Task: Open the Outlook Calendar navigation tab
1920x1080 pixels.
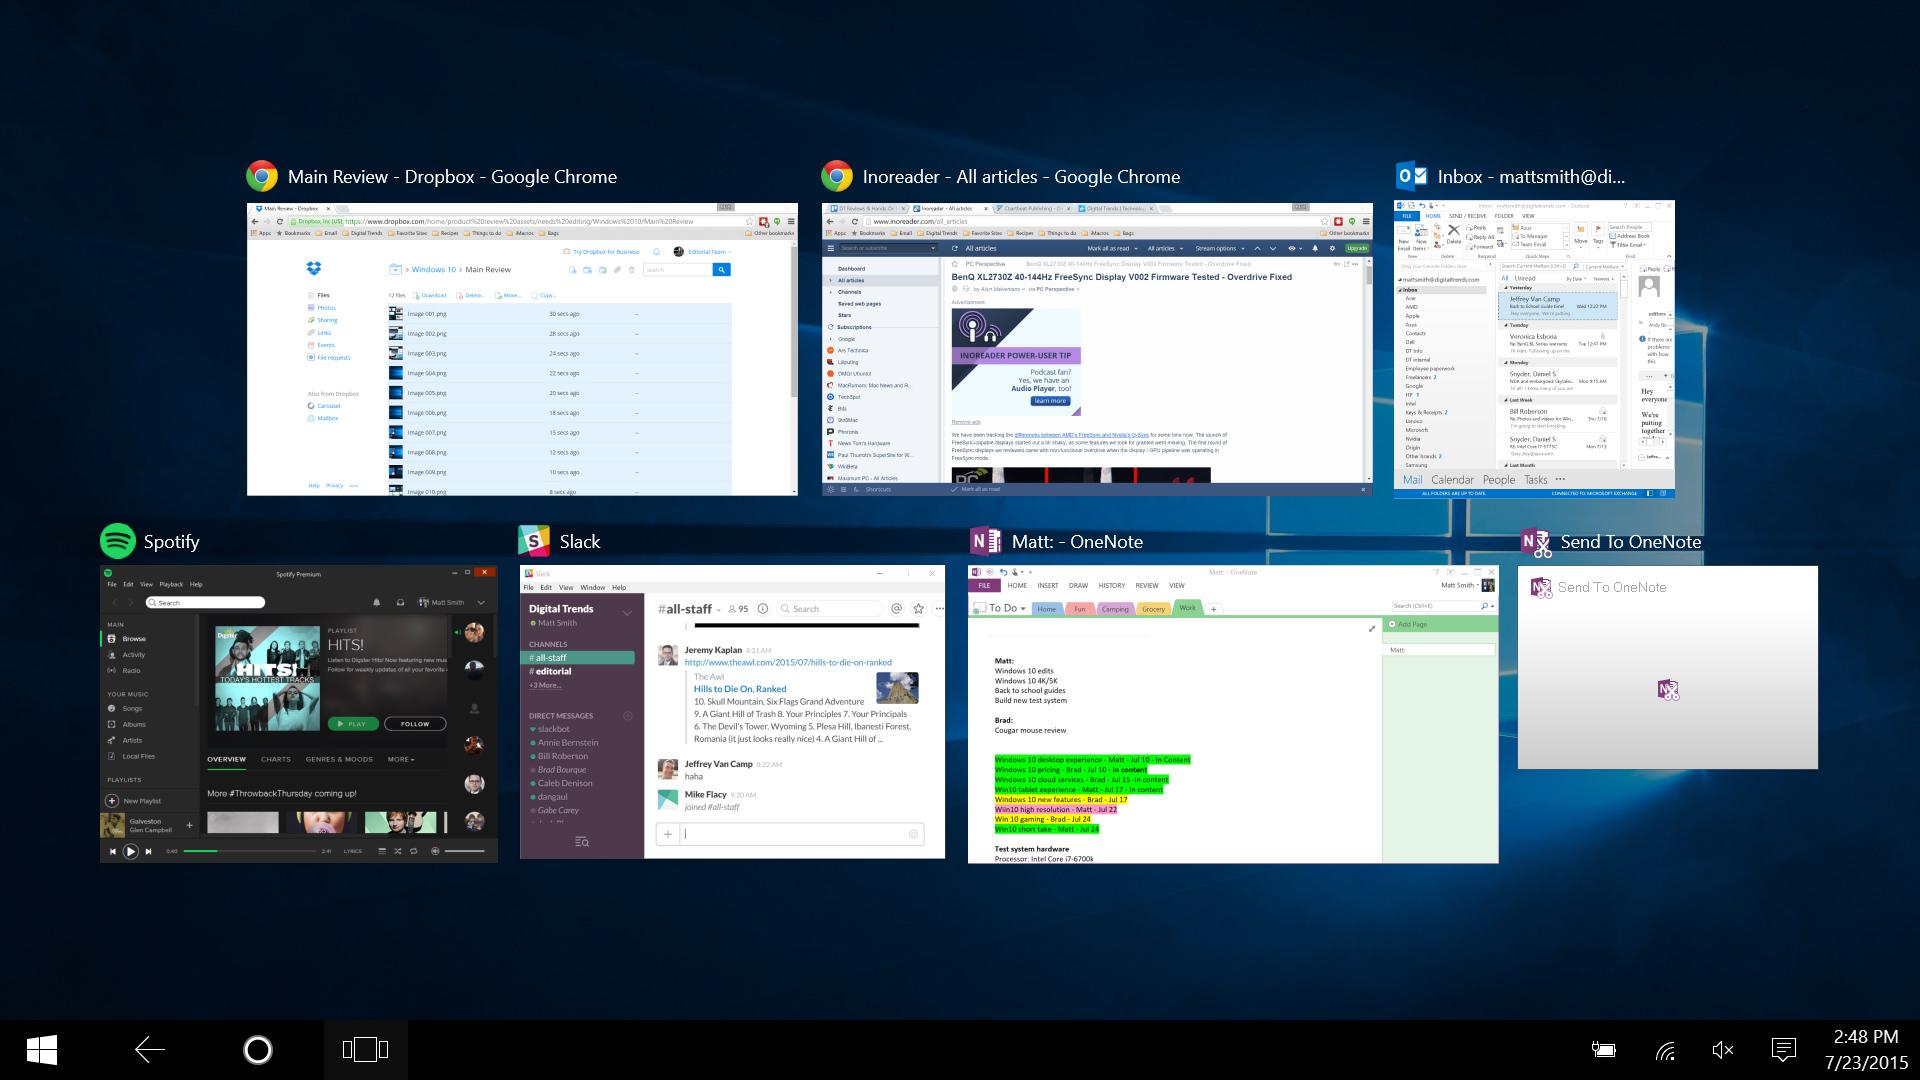Action: pos(1452,480)
